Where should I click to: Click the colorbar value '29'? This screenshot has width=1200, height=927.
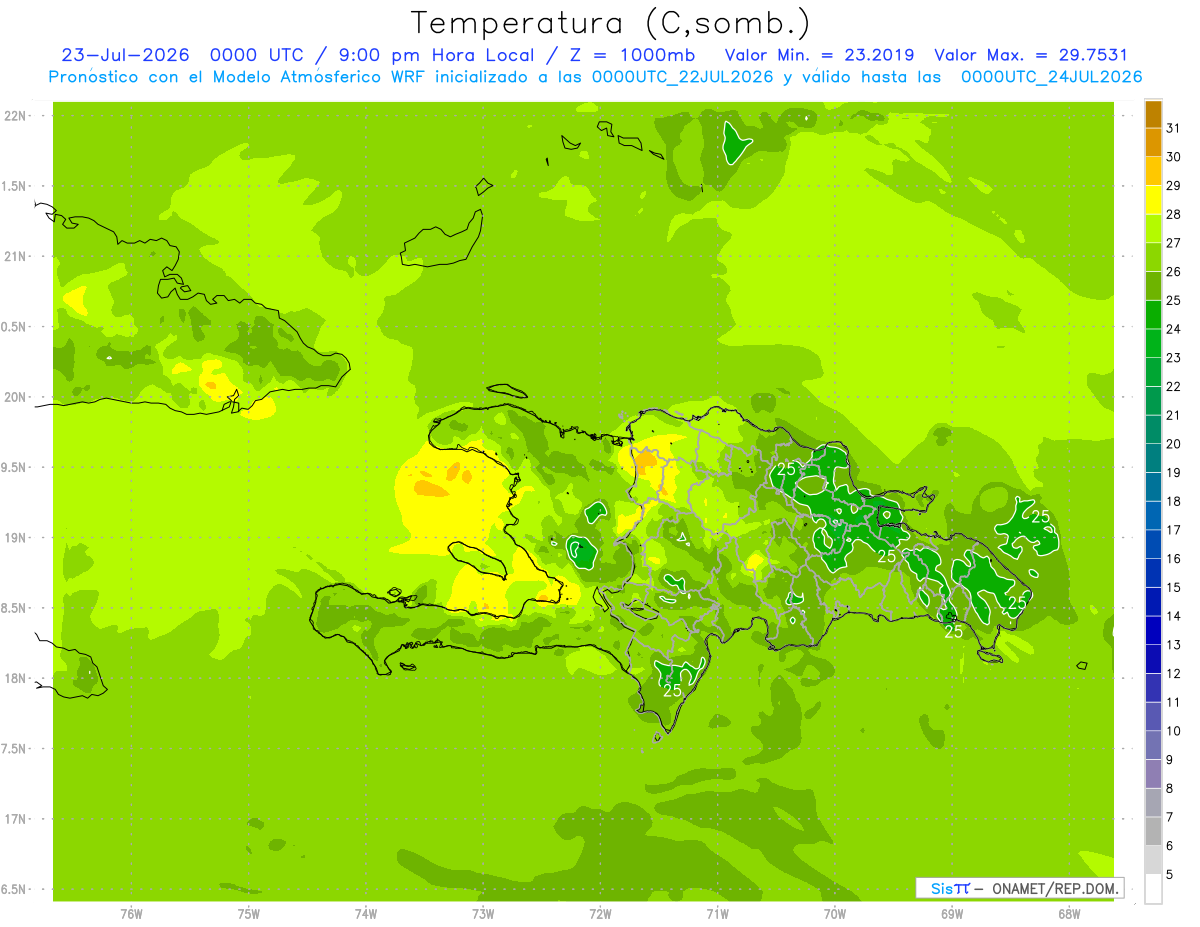pos(1173,186)
